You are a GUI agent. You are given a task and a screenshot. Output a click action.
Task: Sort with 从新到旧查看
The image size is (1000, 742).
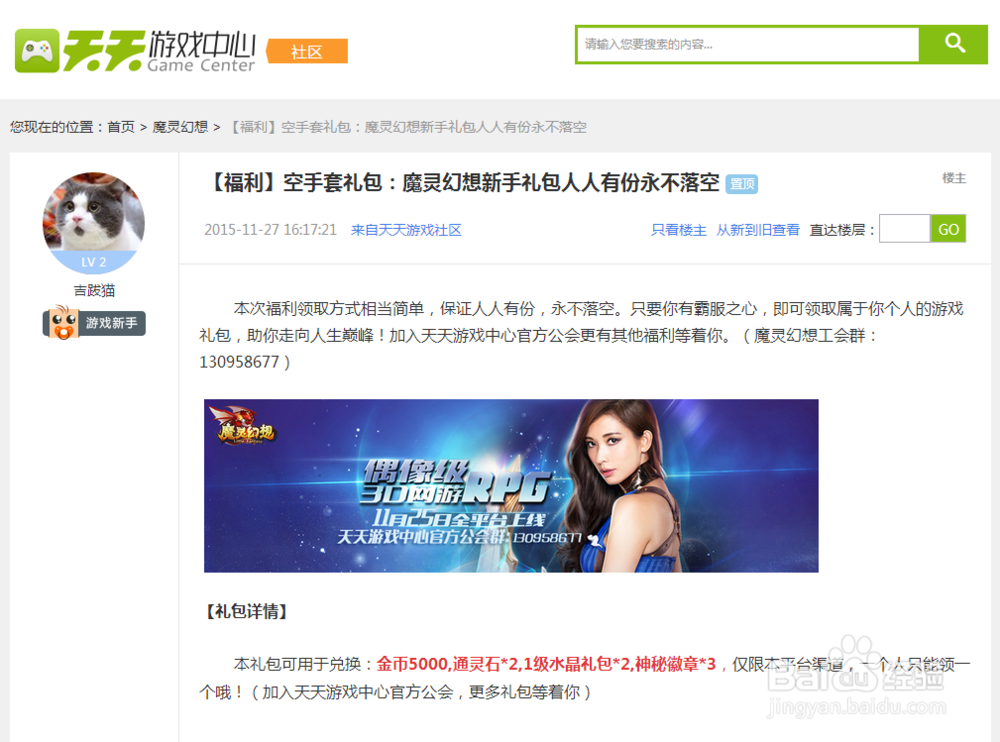click(x=758, y=230)
